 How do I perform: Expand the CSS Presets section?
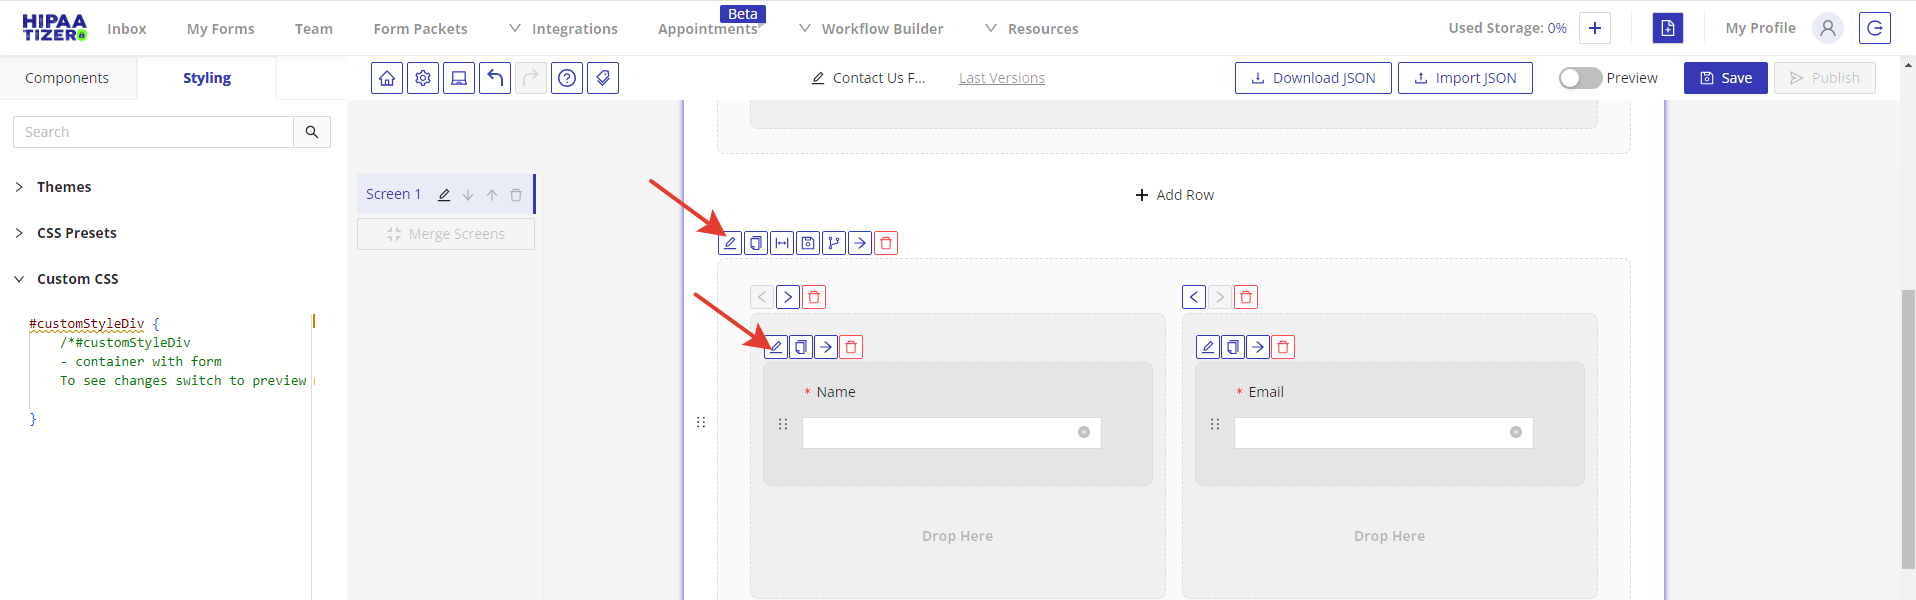pos(76,233)
